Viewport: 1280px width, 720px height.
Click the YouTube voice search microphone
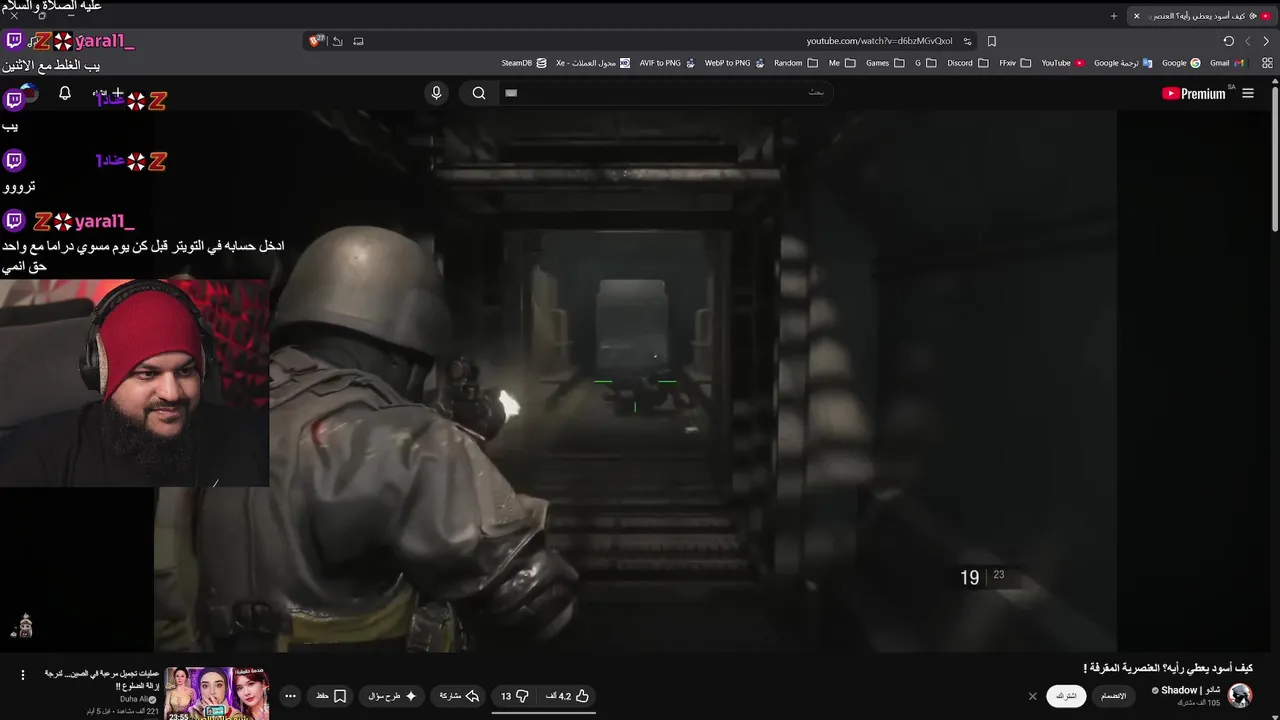436,93
